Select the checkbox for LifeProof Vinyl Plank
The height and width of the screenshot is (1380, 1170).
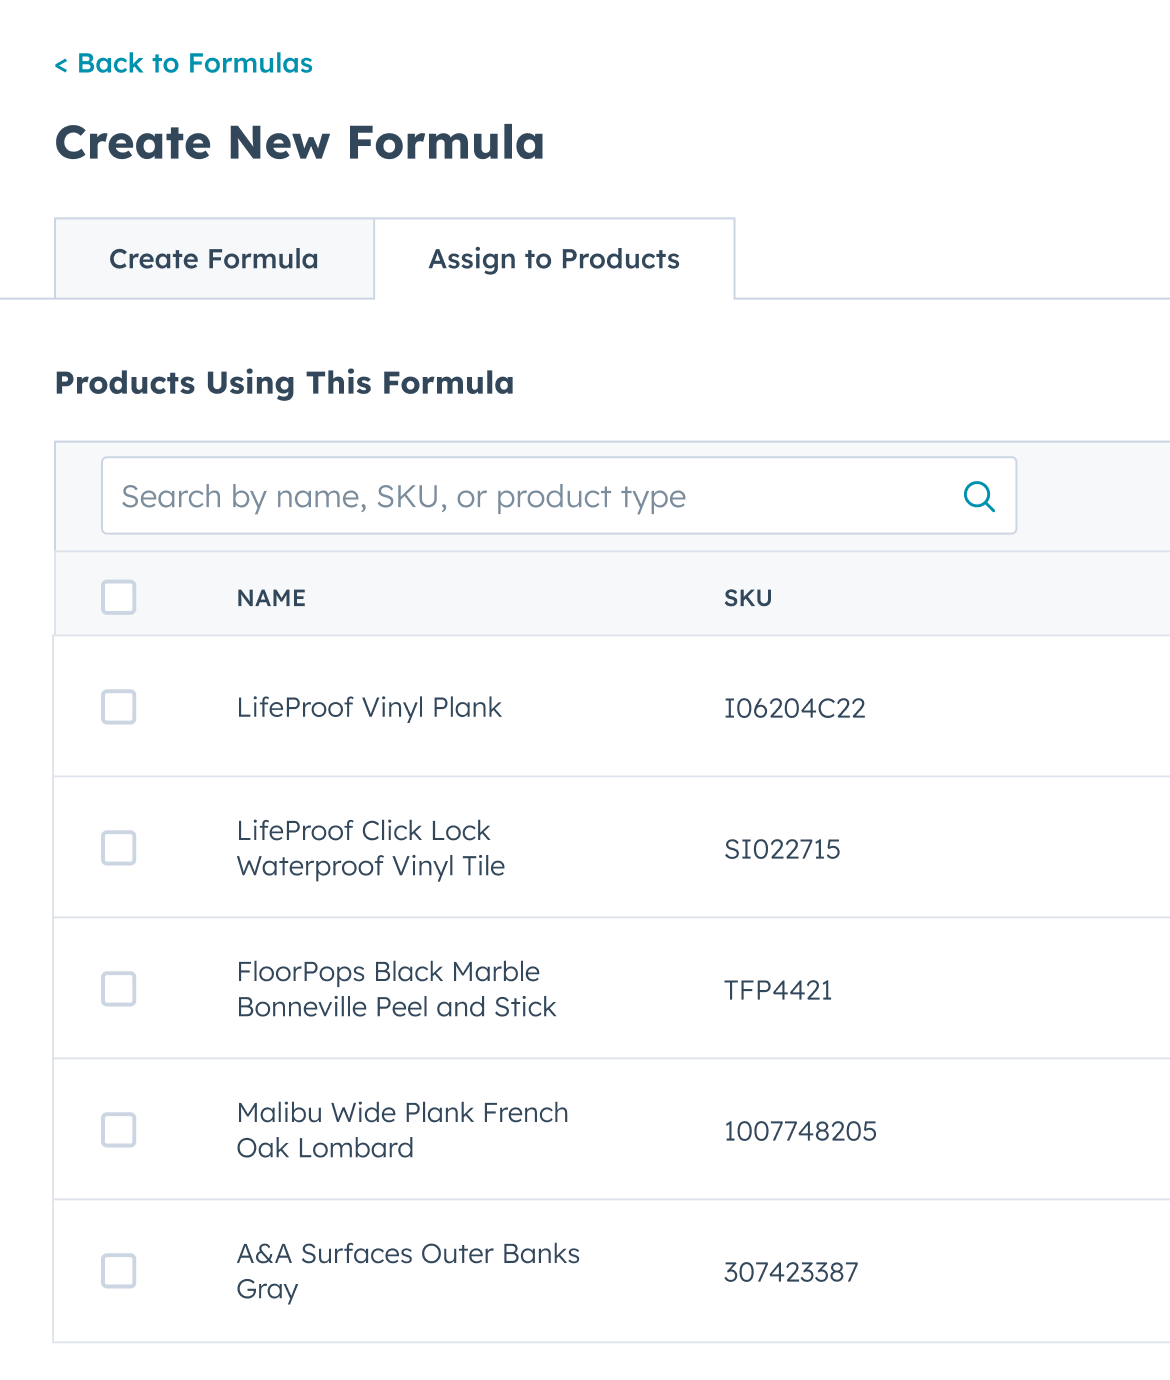[118, 707]
